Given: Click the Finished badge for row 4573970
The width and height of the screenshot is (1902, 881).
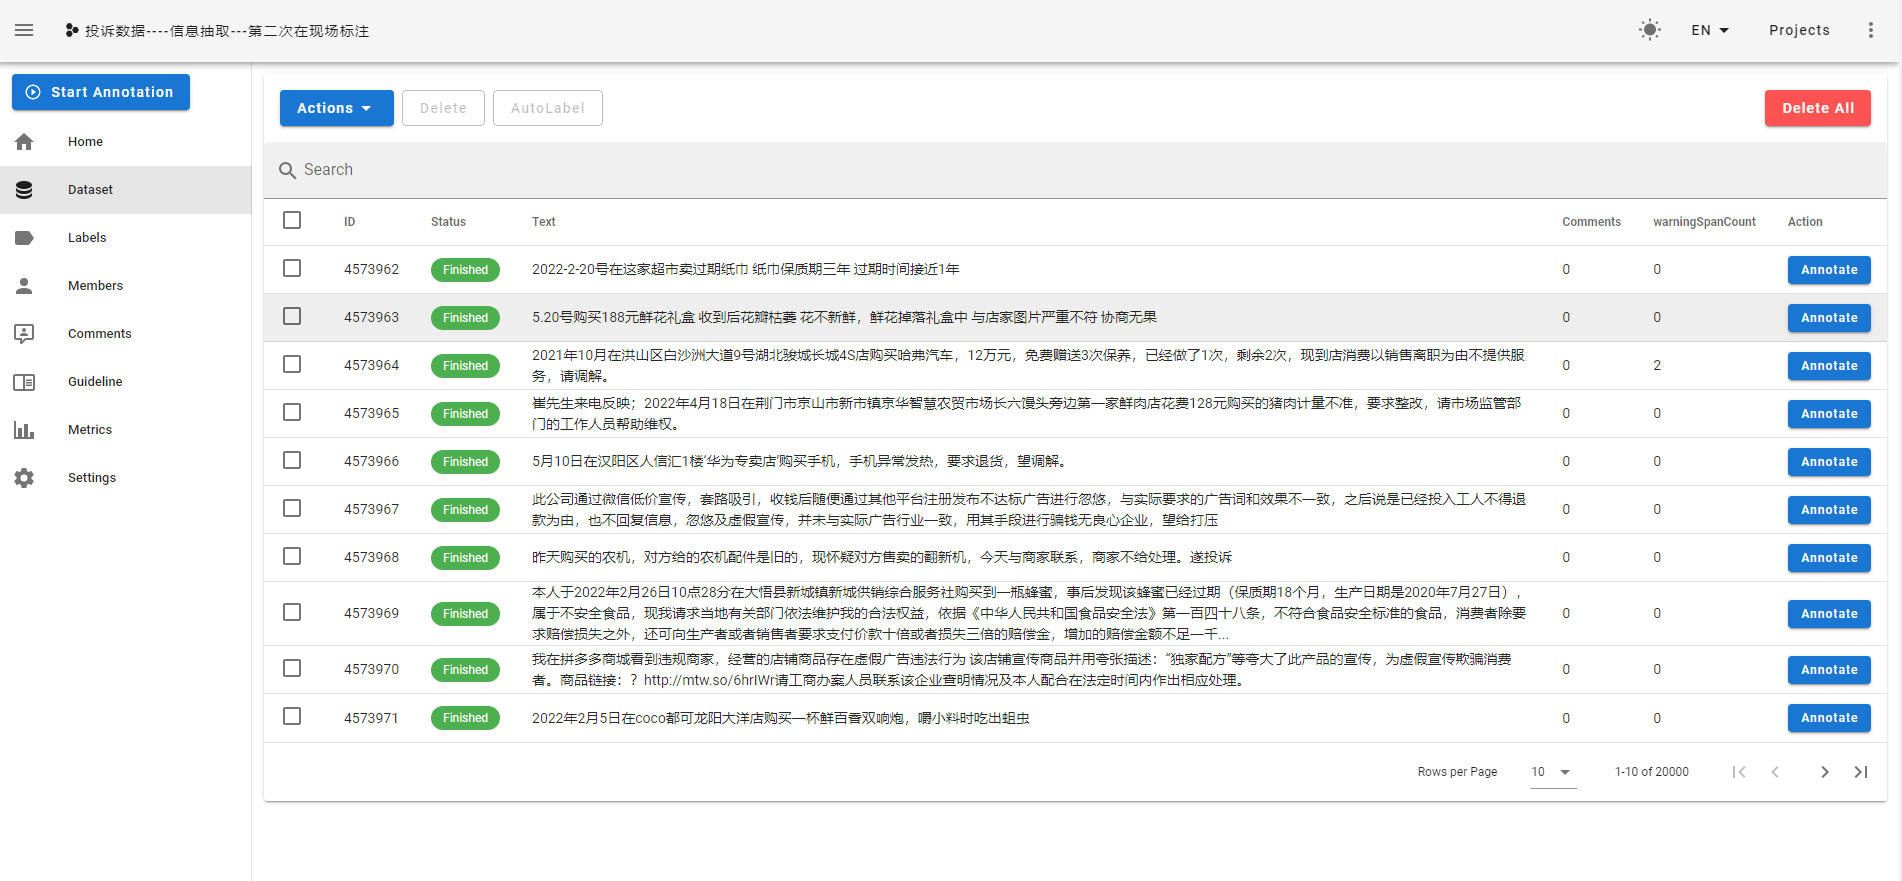Looking at the screenshot, I should tap(465, 670).
